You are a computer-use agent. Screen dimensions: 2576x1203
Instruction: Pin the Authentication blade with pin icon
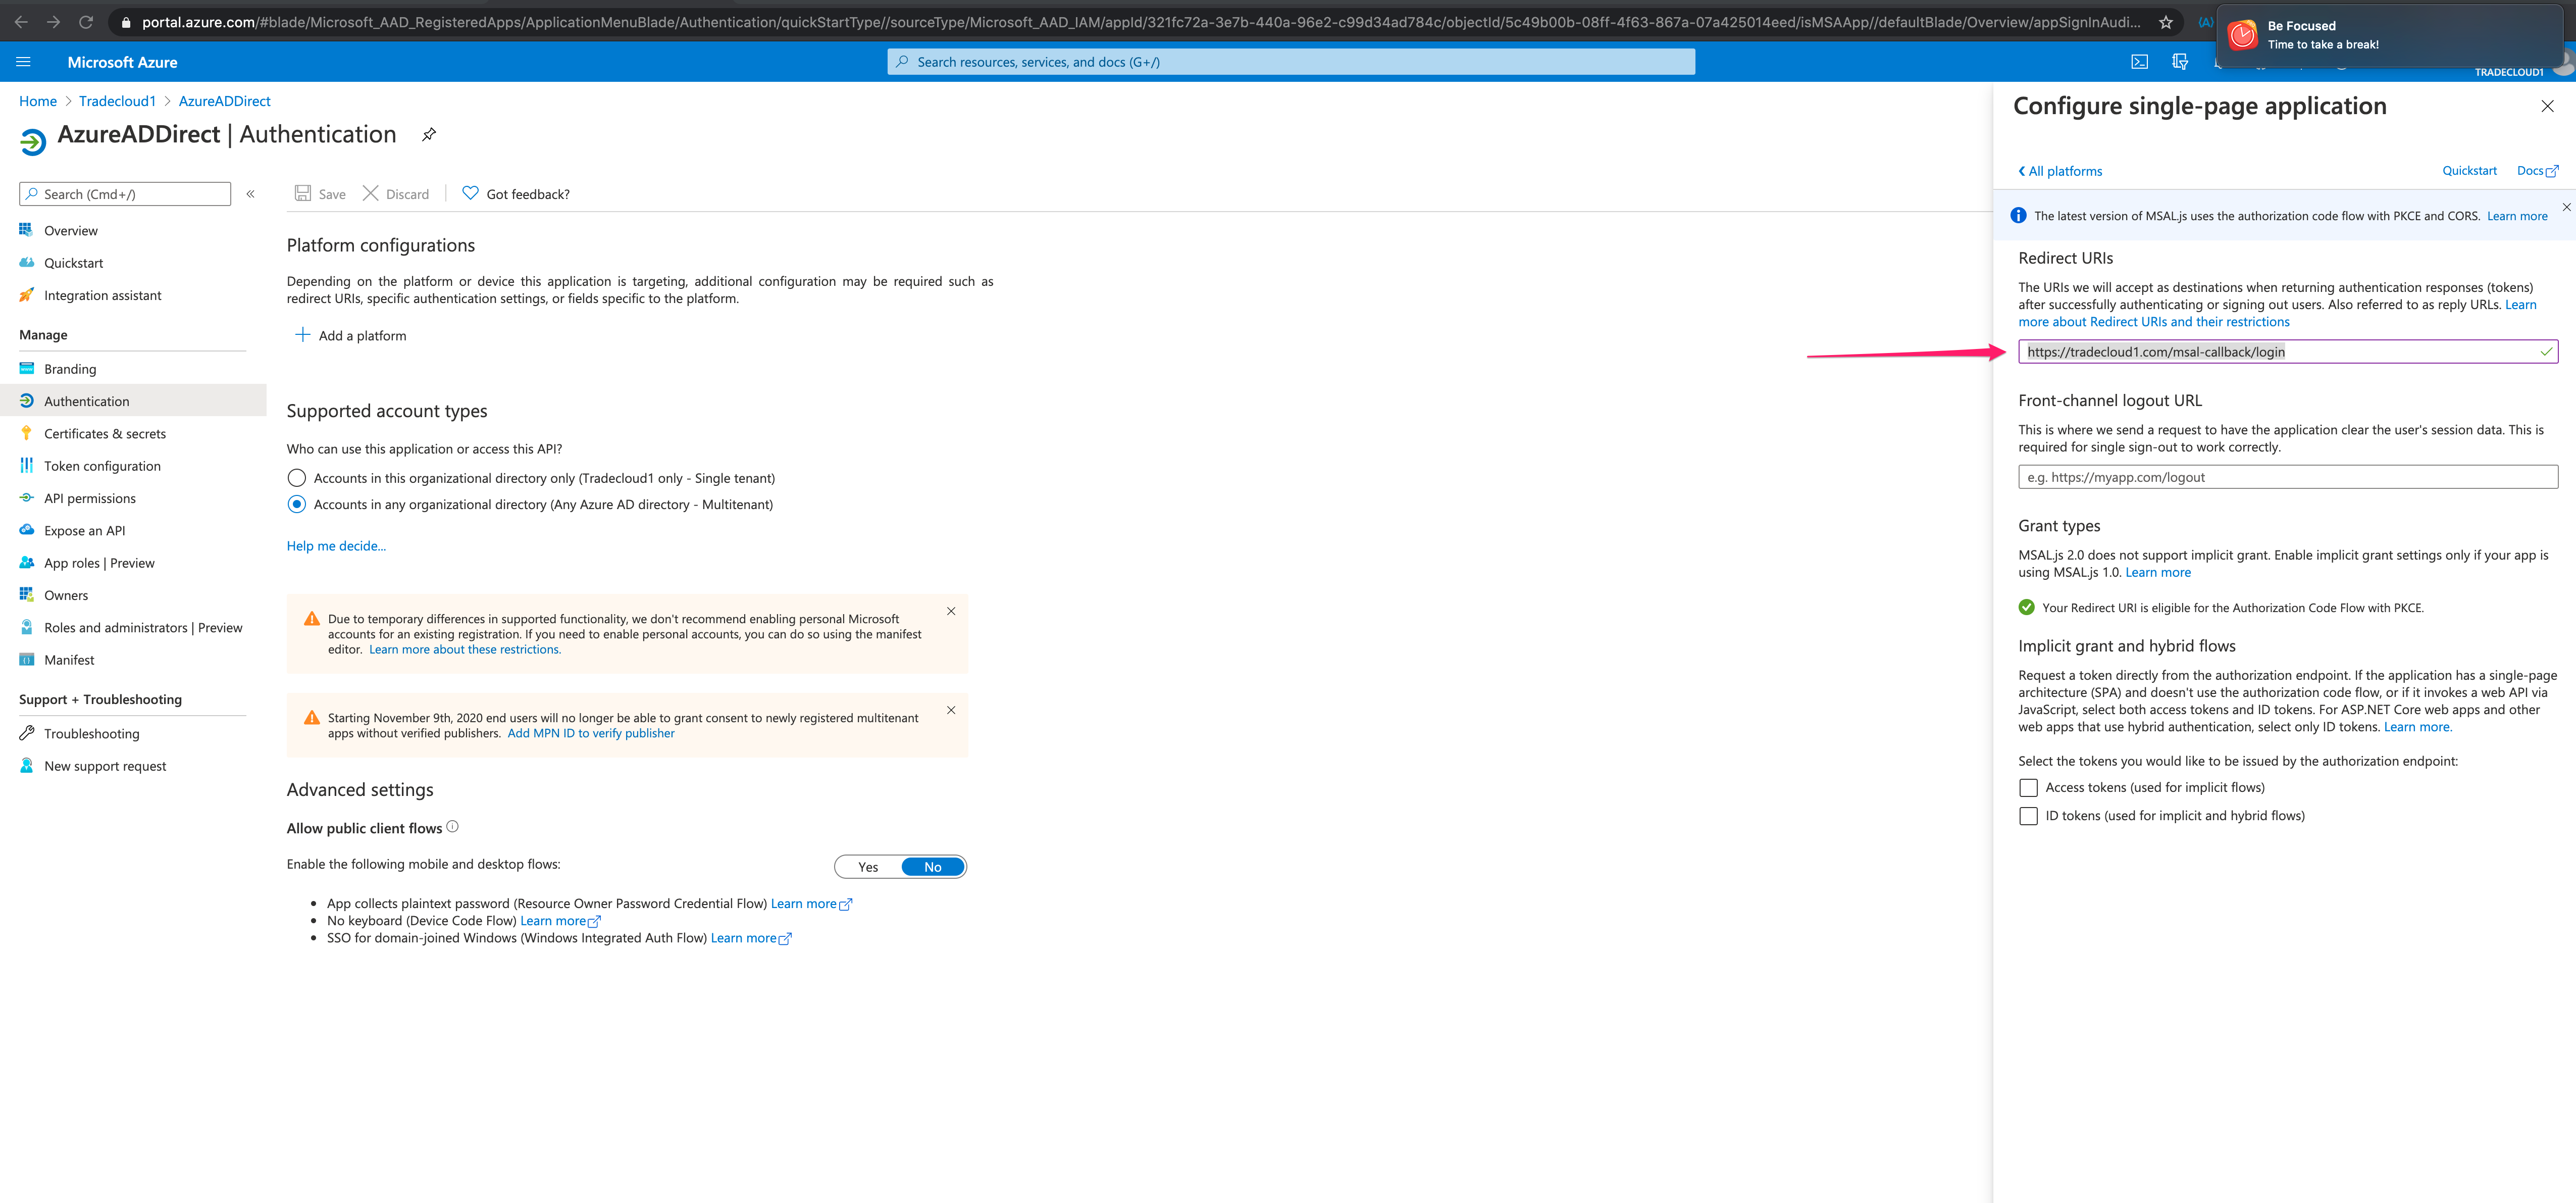click(x=429, y=135)
